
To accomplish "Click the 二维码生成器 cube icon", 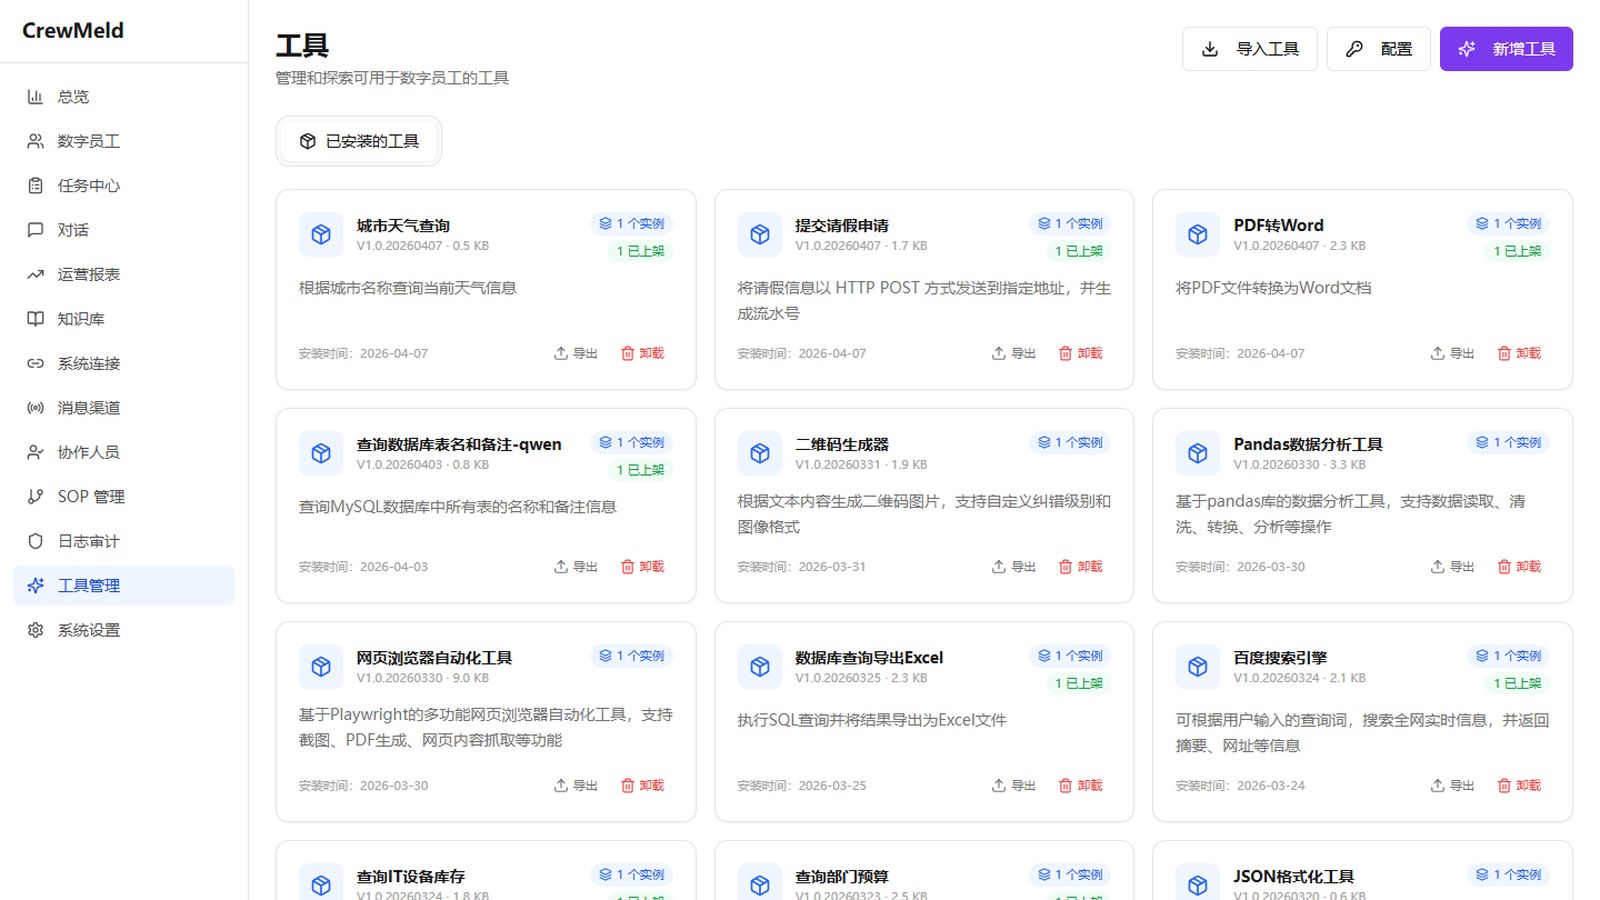I will coord(760,454).
